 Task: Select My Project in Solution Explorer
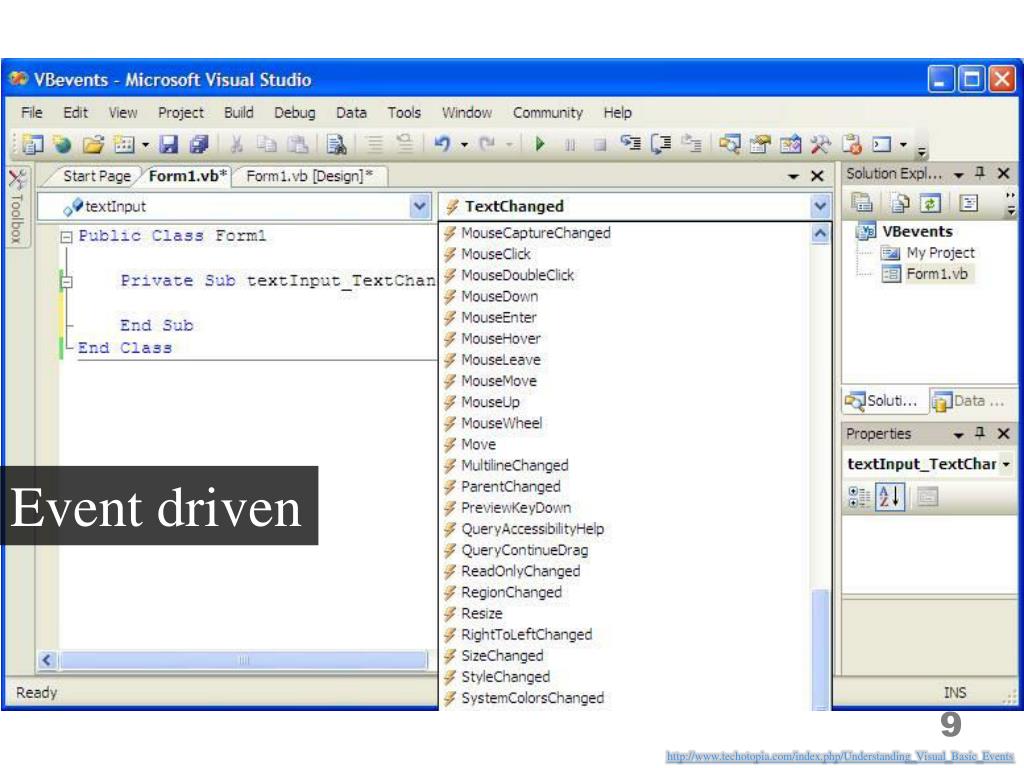click(940, 253)
